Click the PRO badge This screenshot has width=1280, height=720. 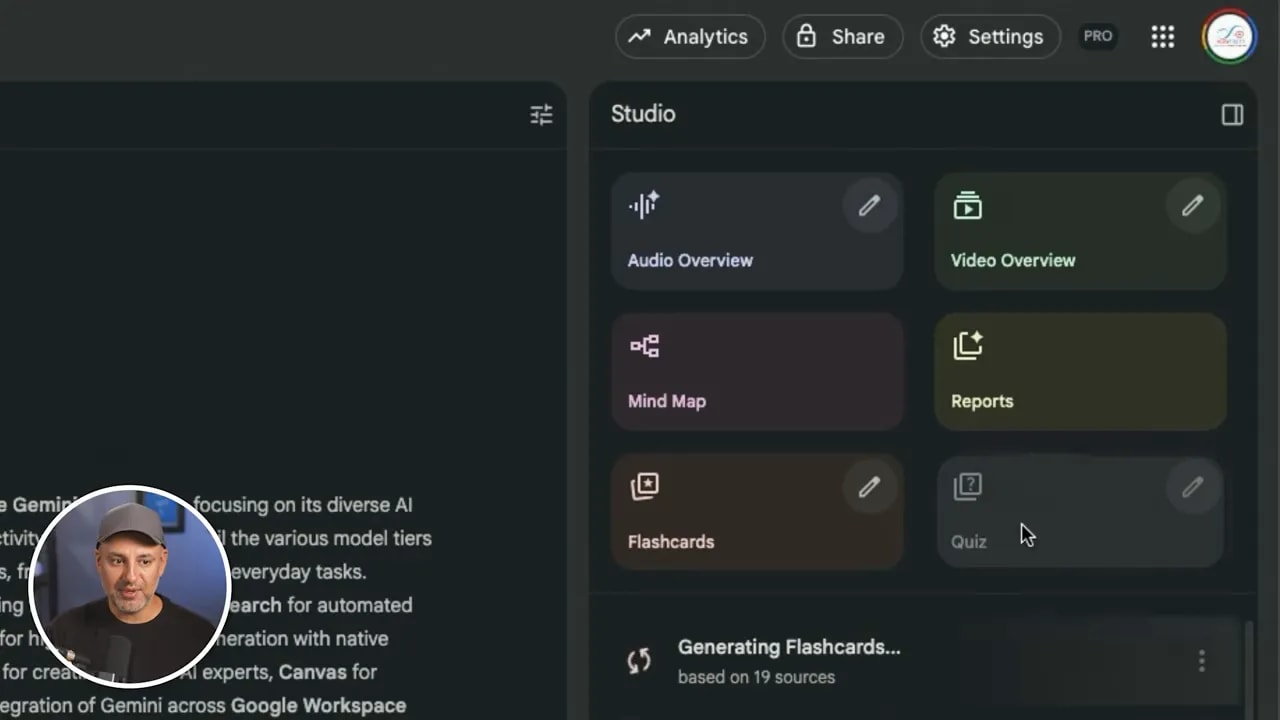pos(1098,36)
